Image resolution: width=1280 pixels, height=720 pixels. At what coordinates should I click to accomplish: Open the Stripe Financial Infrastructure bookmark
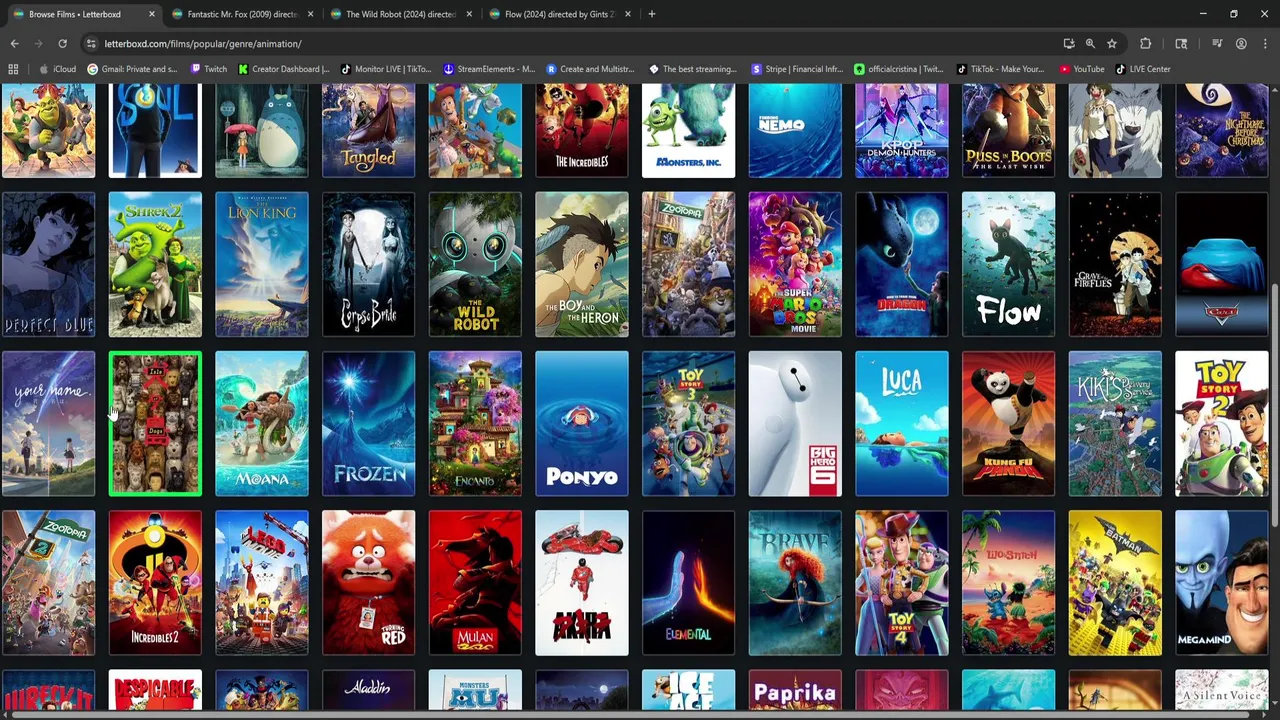[x=797, y=69]
